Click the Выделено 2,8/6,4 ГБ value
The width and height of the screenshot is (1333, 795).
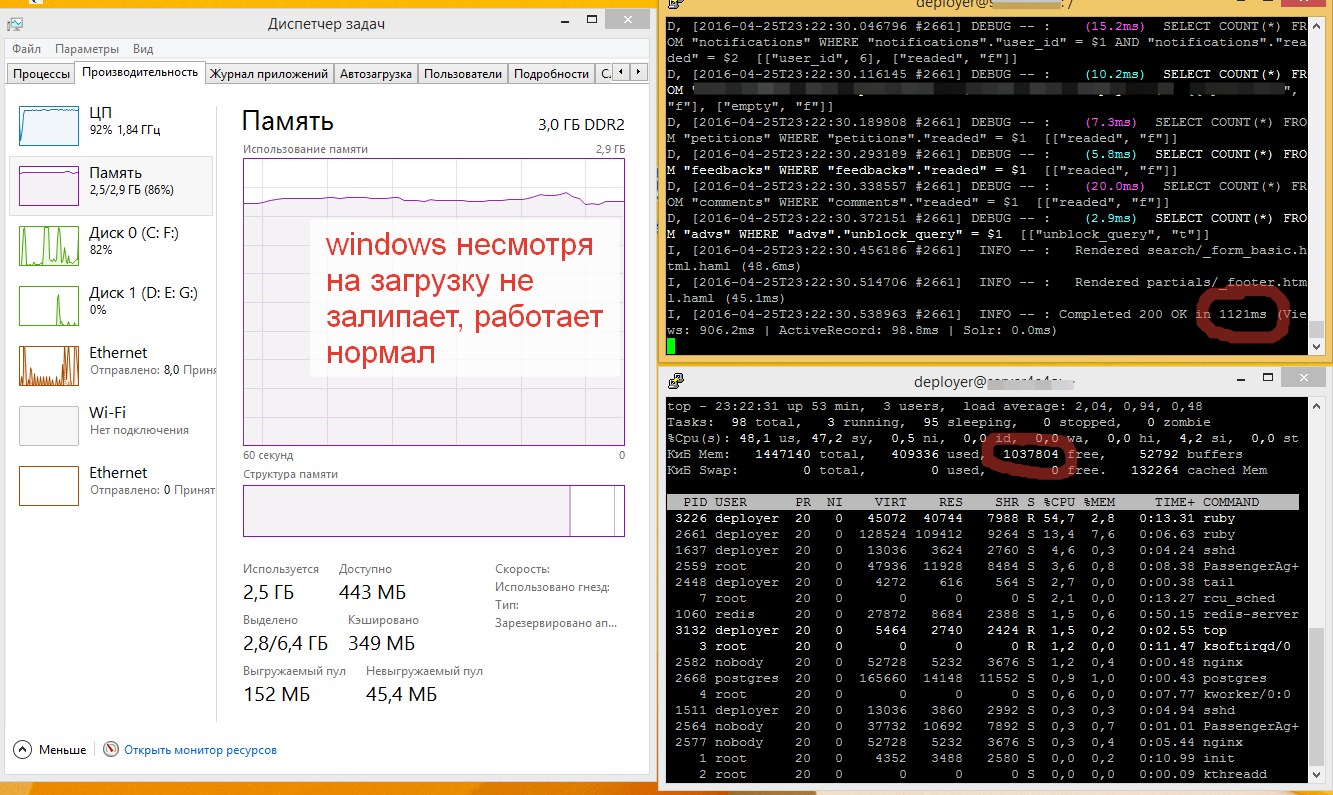pyautogui.click(x=285, y=643)
